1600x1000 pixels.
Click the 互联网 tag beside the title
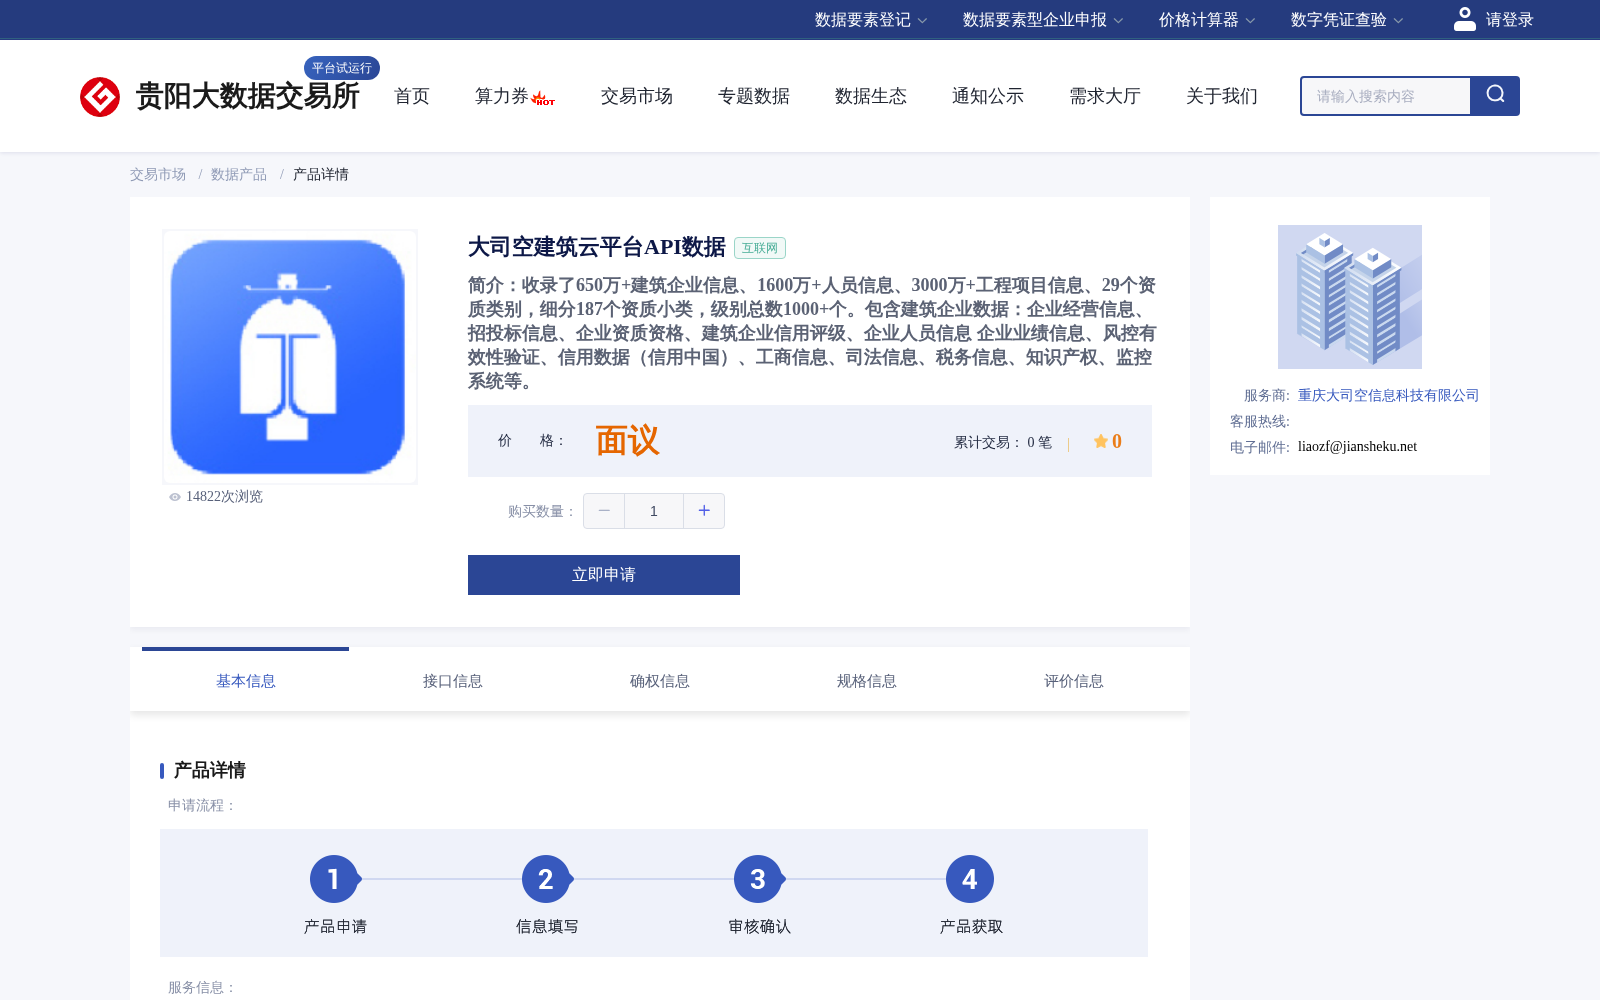coord(760,248)
